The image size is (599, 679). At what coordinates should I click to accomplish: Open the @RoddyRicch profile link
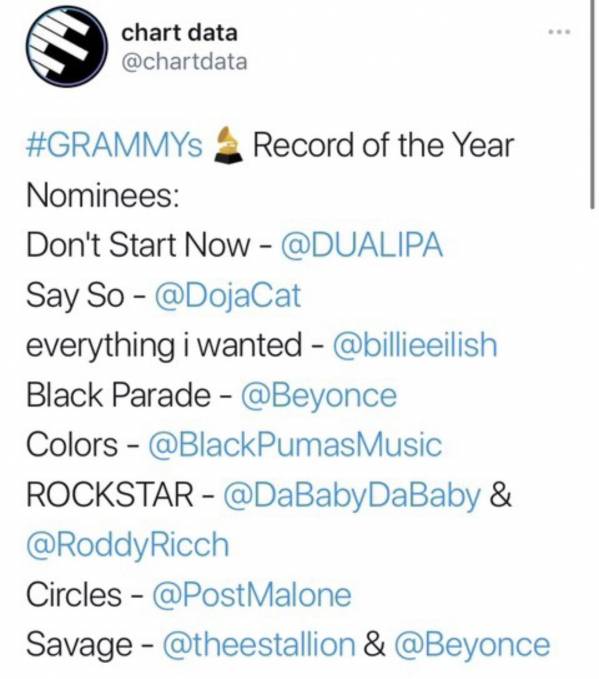(128, 546)
